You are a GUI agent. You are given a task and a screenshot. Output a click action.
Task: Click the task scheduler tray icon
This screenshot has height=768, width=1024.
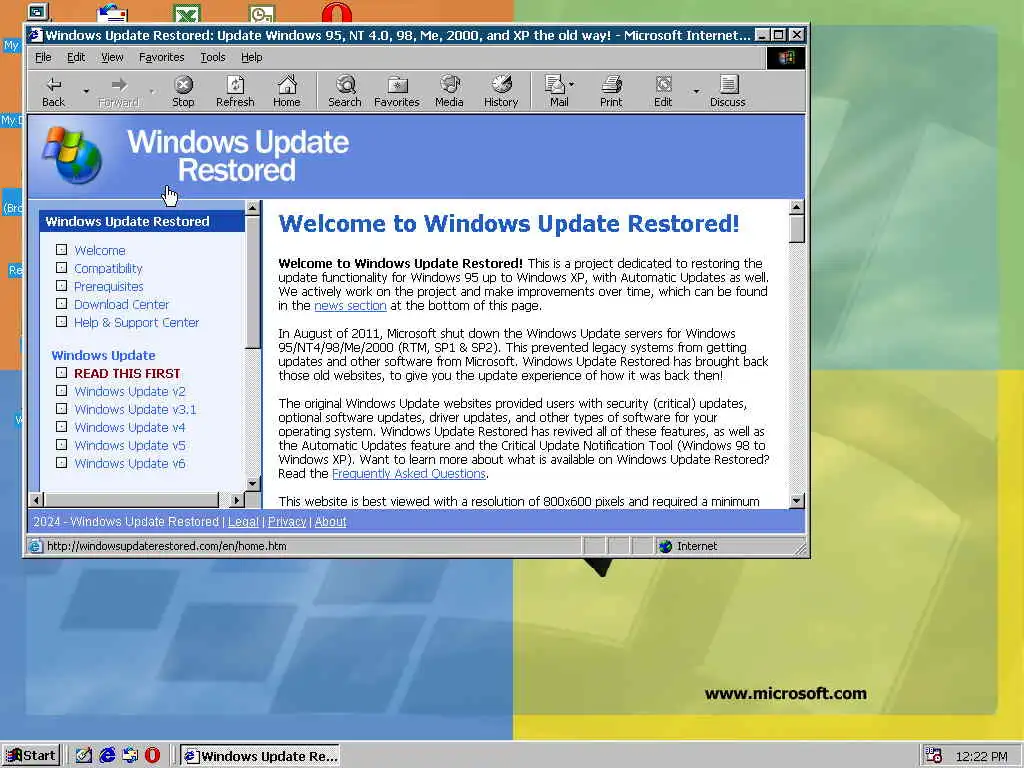[934, 756]
